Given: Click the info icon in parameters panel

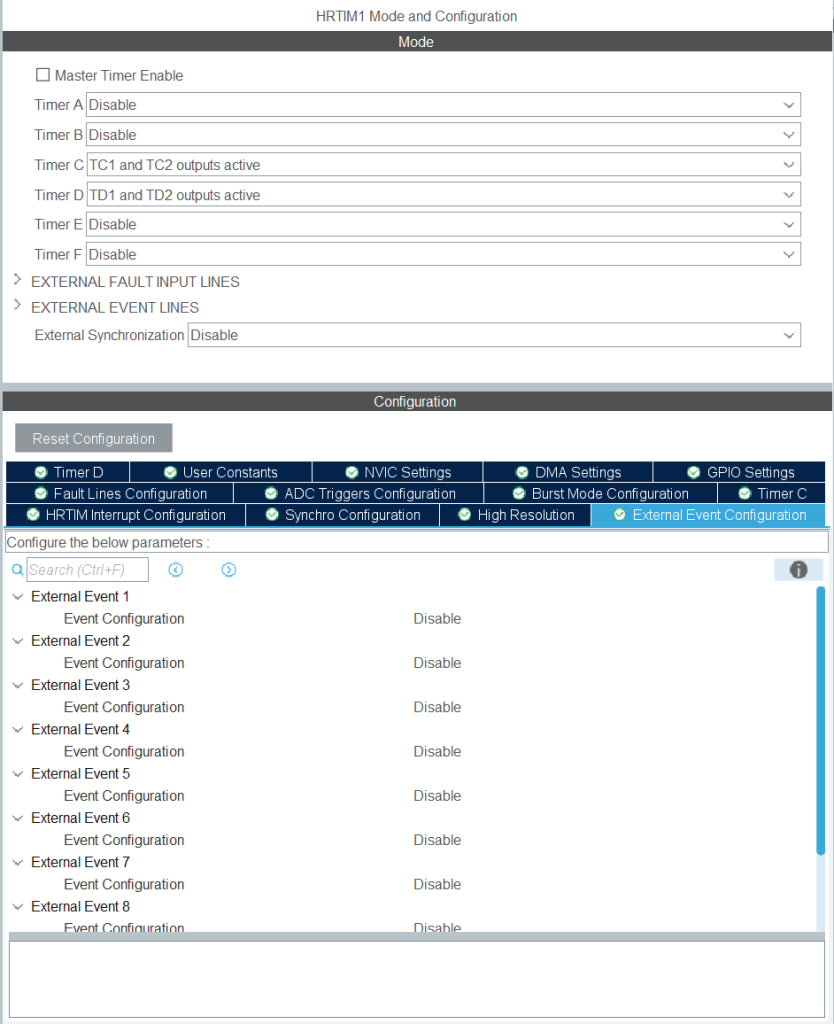Looking at the screenshot, I should 798,570.
